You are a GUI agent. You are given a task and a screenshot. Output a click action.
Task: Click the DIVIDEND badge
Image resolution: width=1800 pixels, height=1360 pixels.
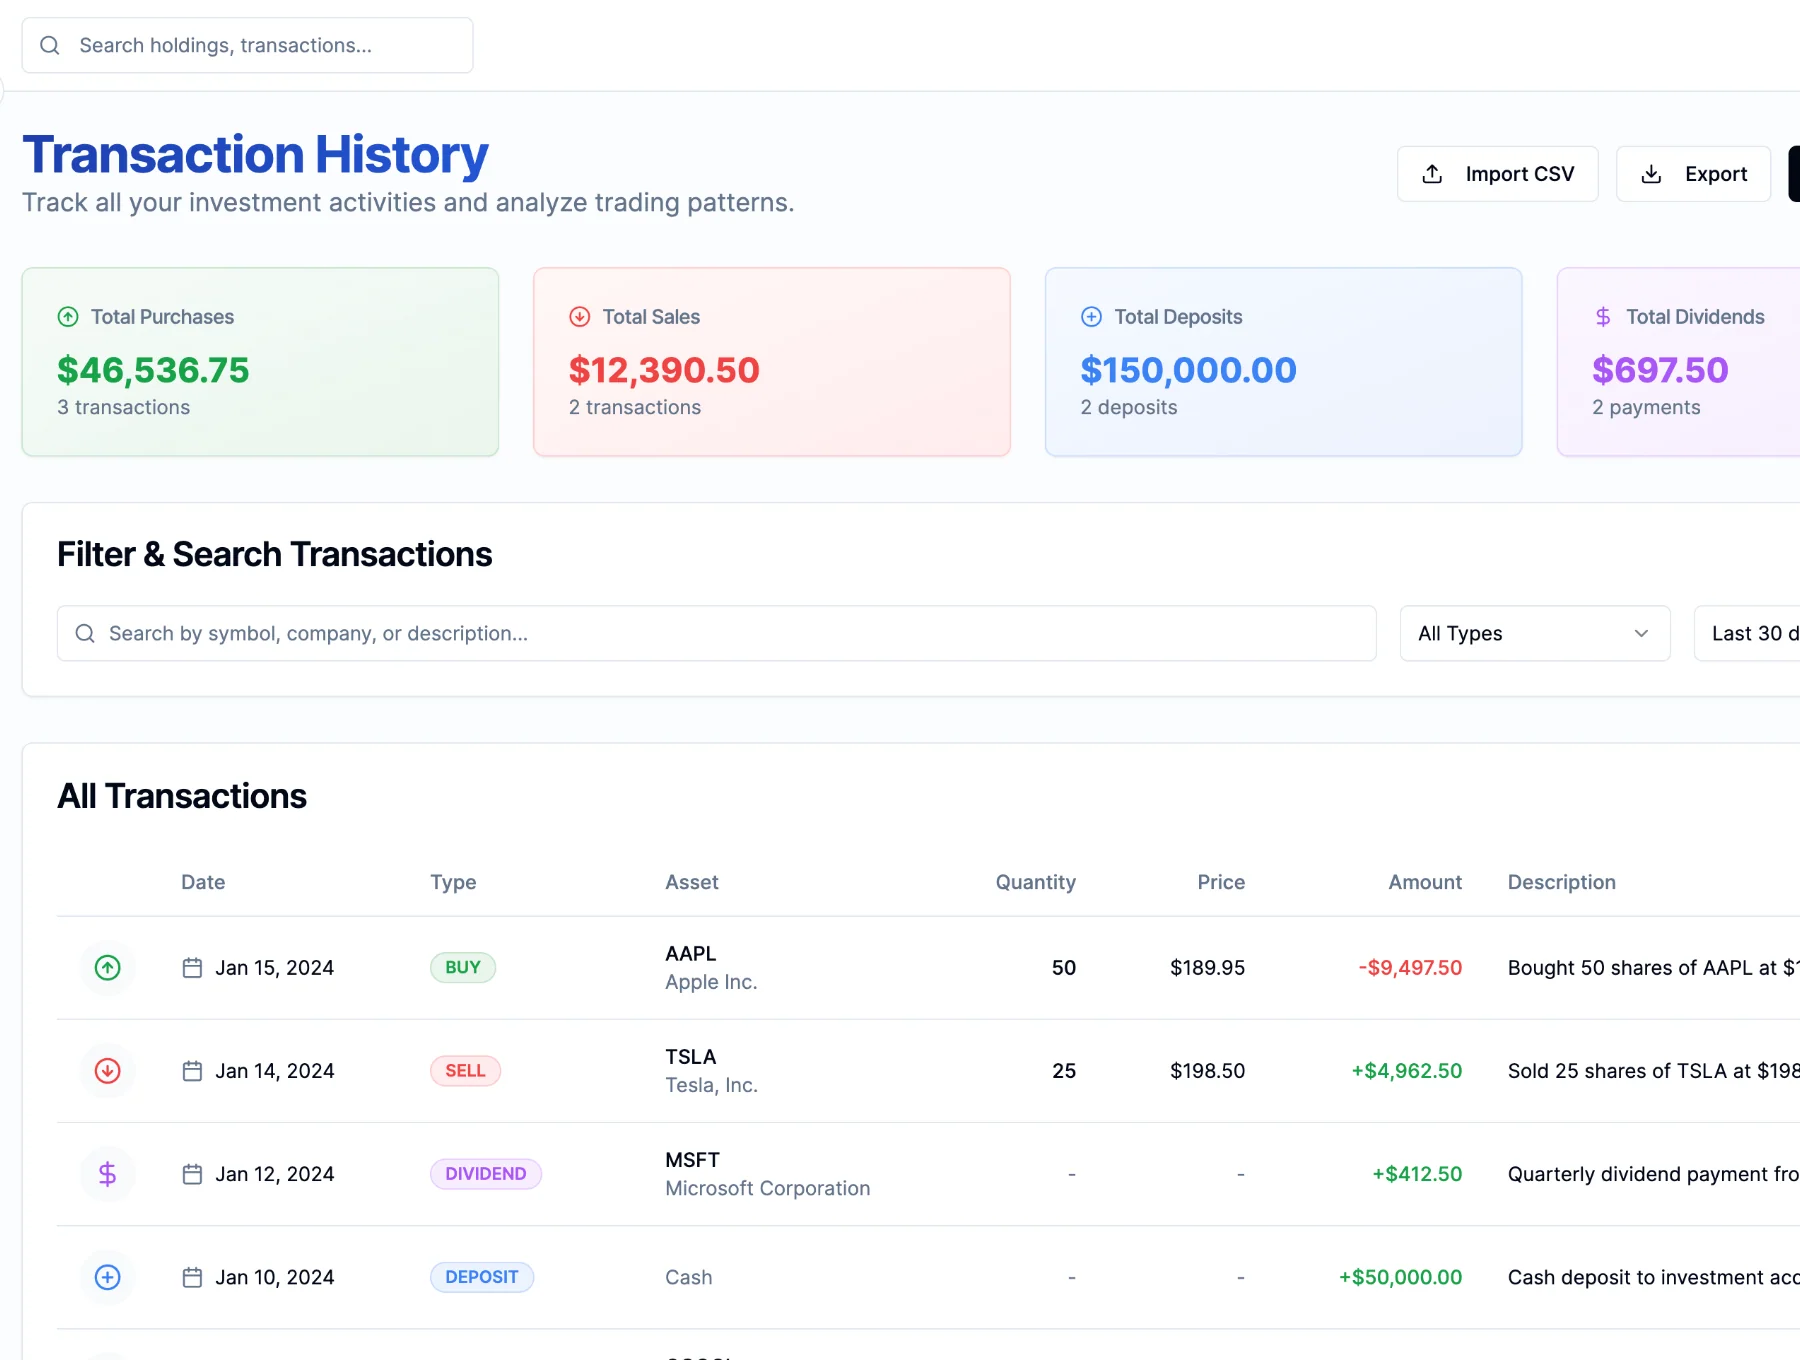[486, 1173]
